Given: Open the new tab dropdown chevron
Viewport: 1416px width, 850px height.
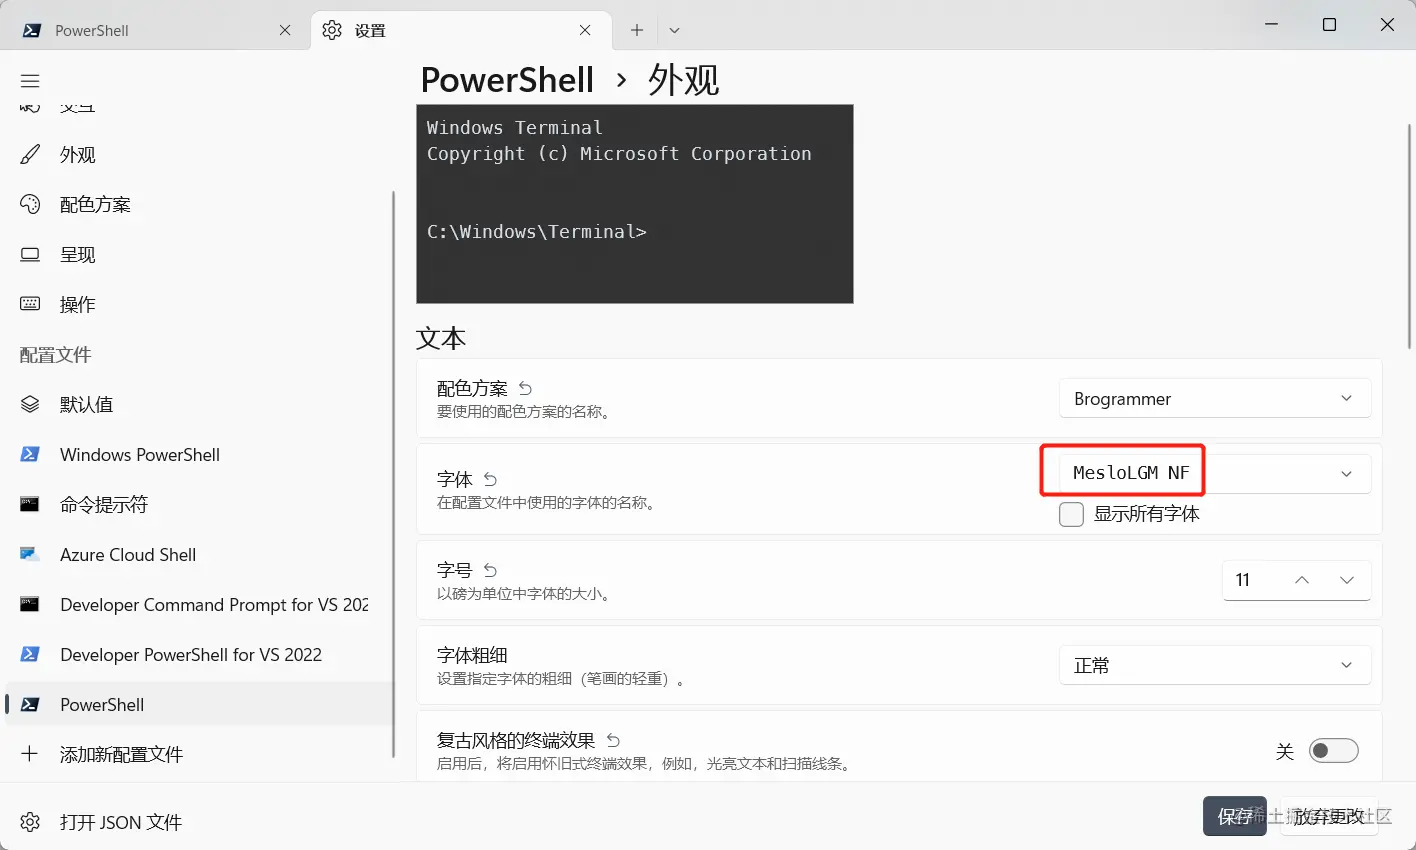Looking at the screenshot, I should pyautogui.click(x=674, y=30).
